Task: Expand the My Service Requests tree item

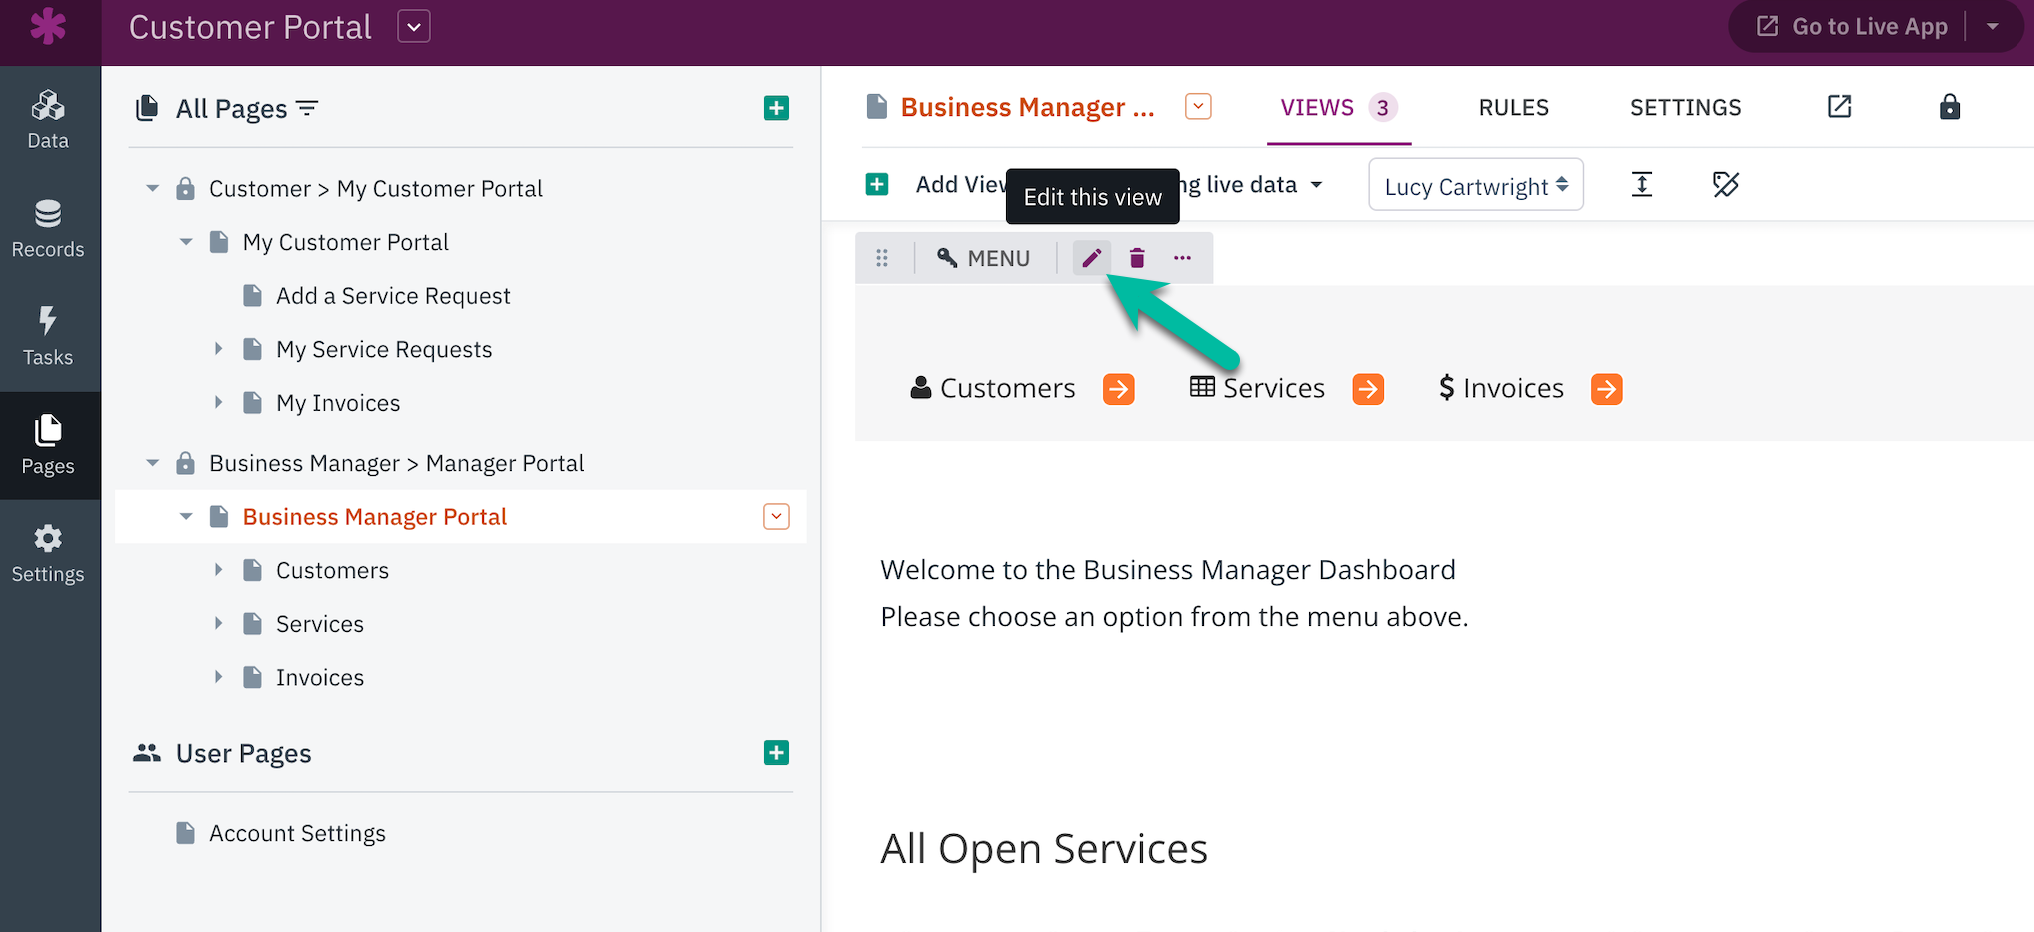Action: tap(219, 349)
